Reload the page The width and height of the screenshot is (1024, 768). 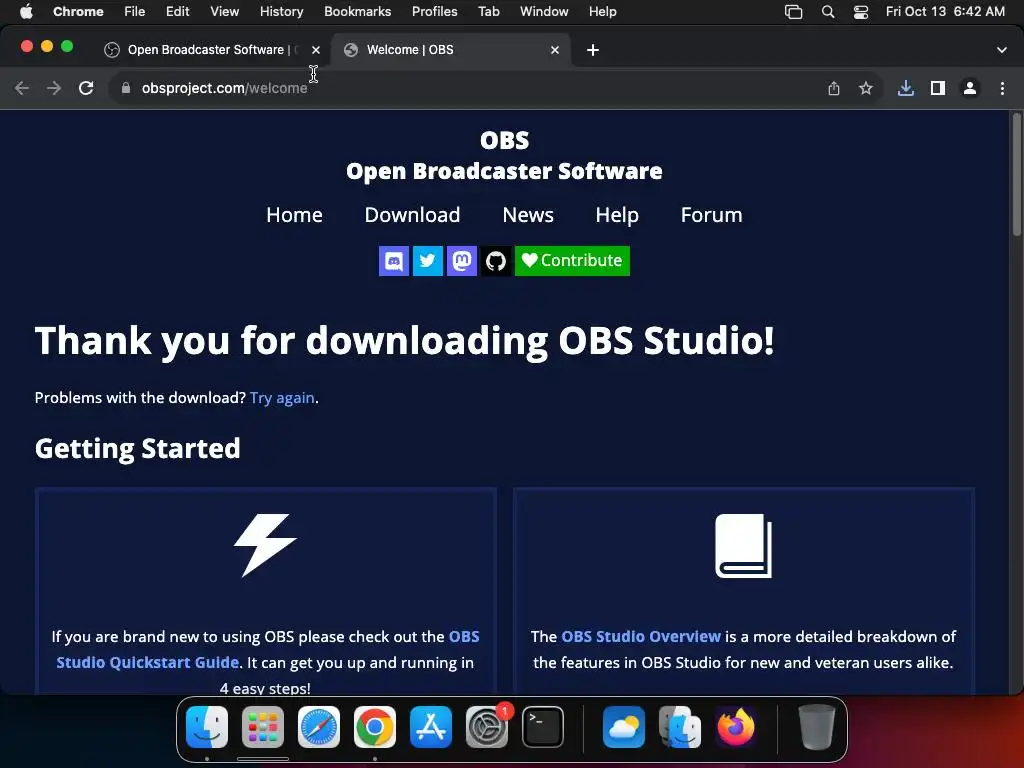click(86, 88)
